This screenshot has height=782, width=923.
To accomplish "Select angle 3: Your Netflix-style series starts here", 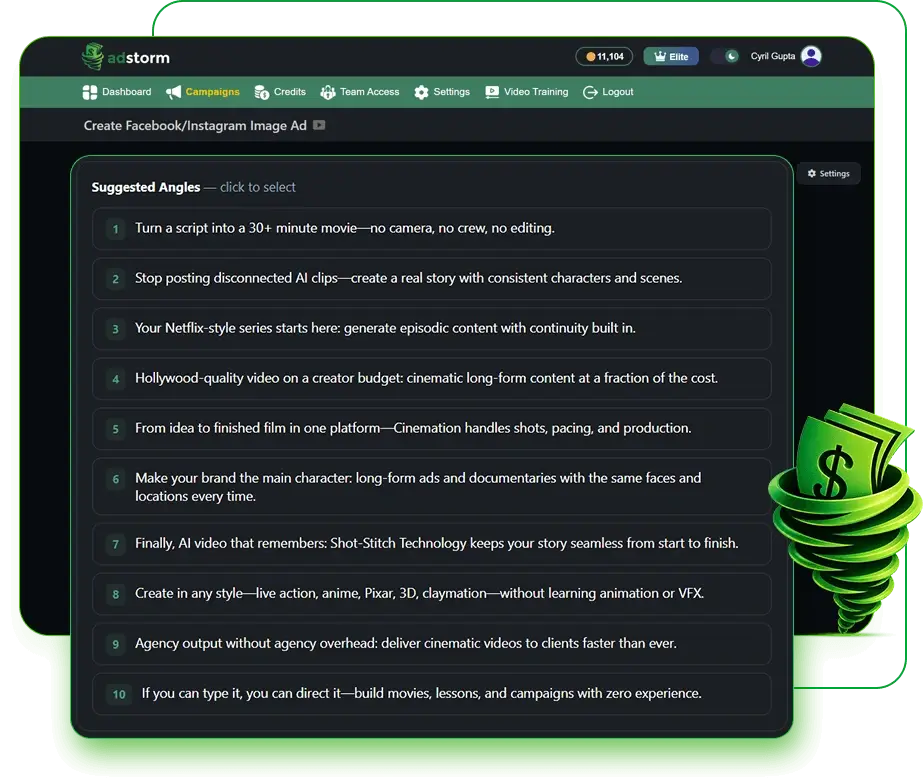I will tap(431, 329).
